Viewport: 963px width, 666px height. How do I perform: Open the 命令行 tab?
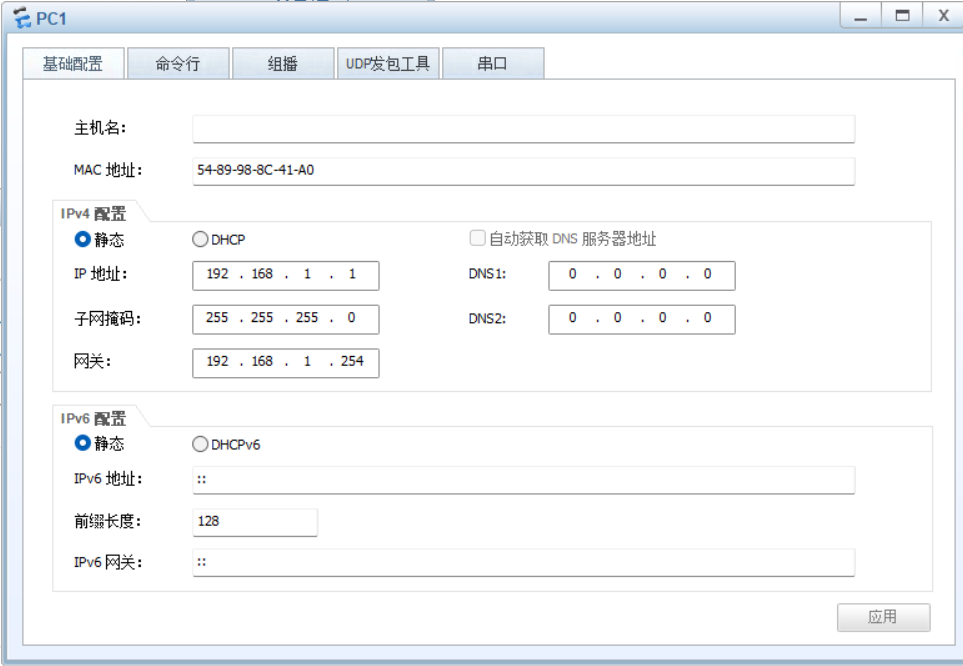[178, 63]
